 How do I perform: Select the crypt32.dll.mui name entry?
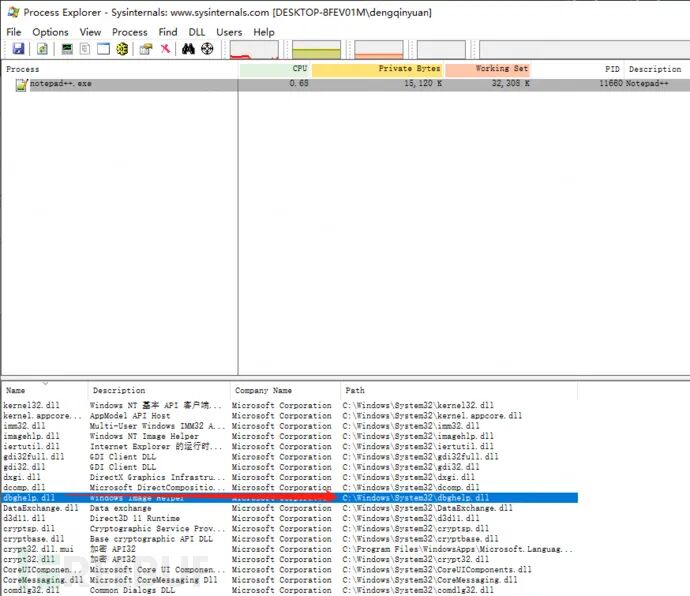[38, 549]
